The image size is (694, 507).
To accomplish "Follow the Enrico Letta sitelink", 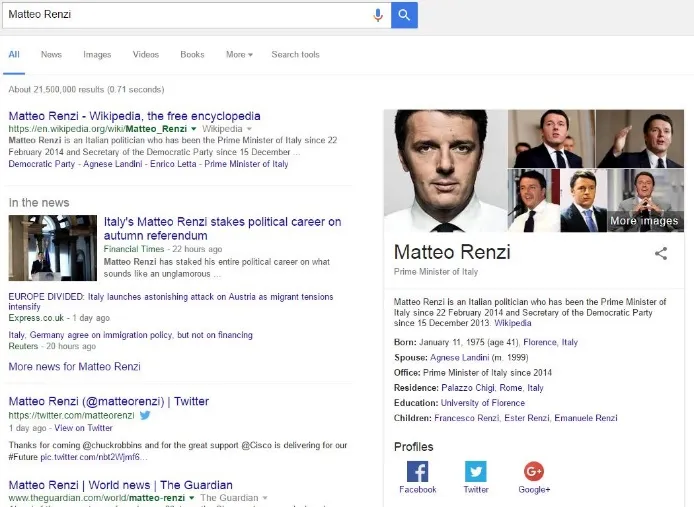I will (x=173, y=164).
